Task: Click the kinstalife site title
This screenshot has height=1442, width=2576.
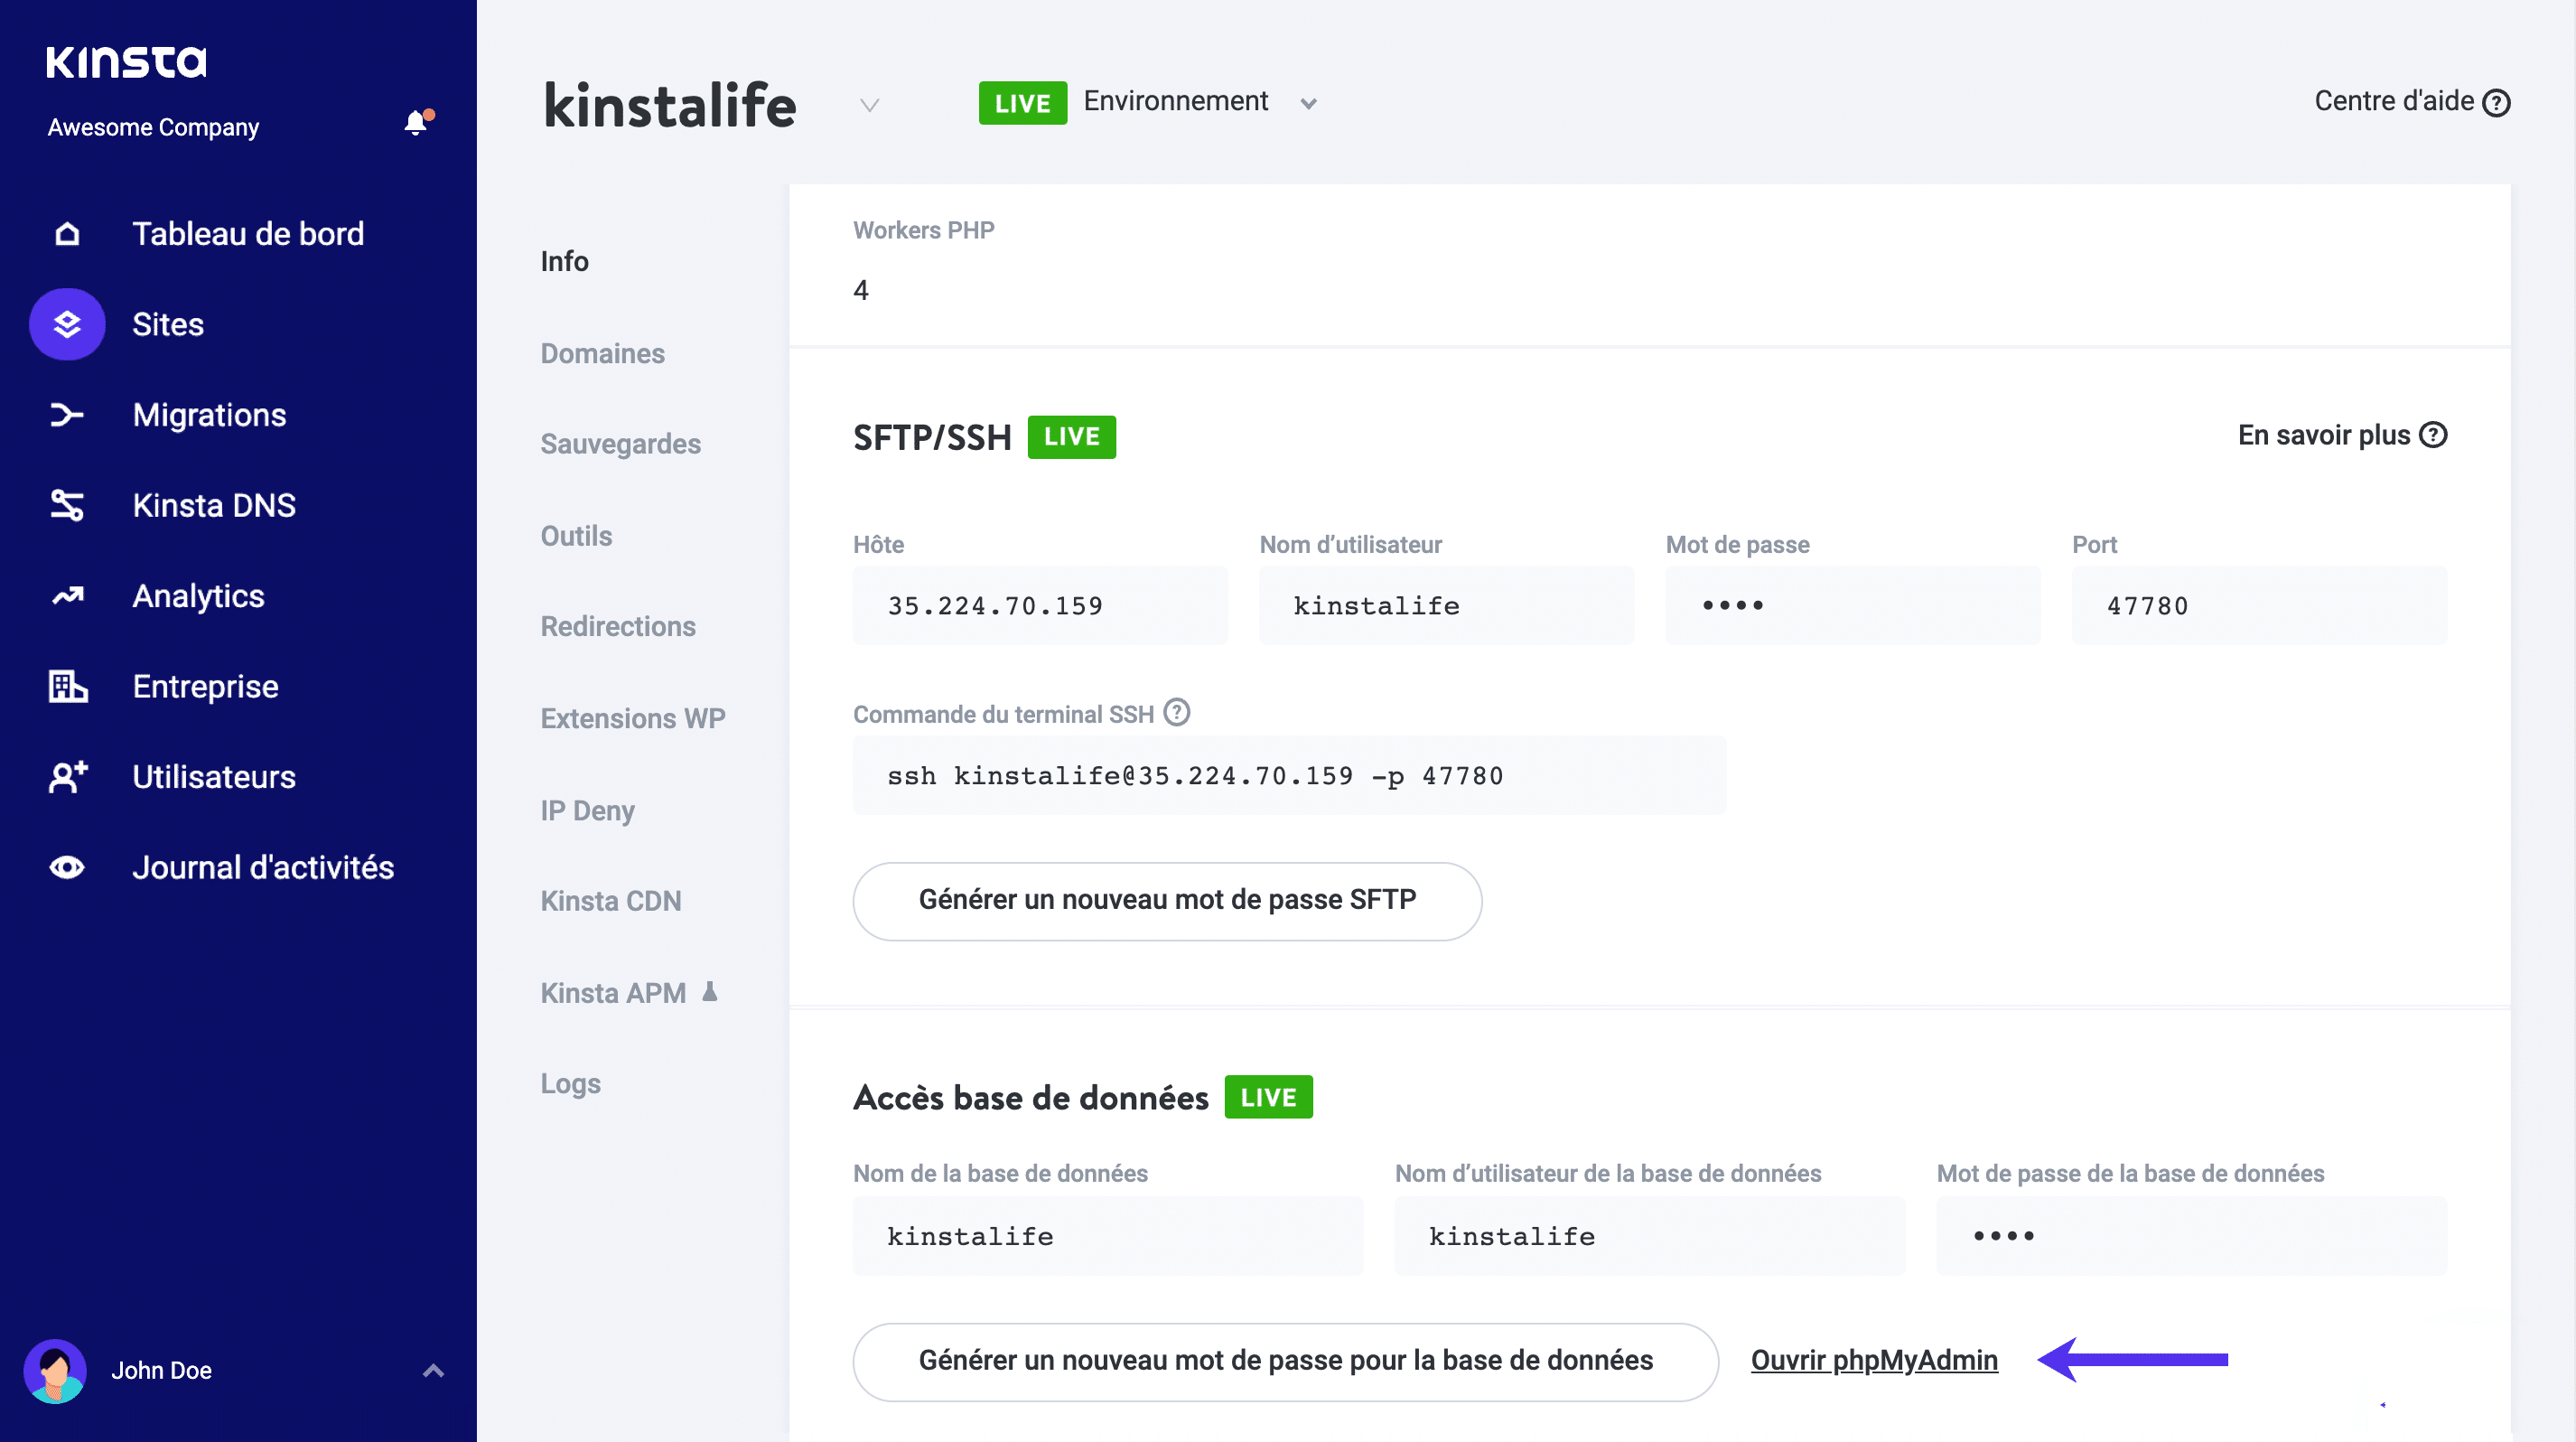Action: (669, 105)
